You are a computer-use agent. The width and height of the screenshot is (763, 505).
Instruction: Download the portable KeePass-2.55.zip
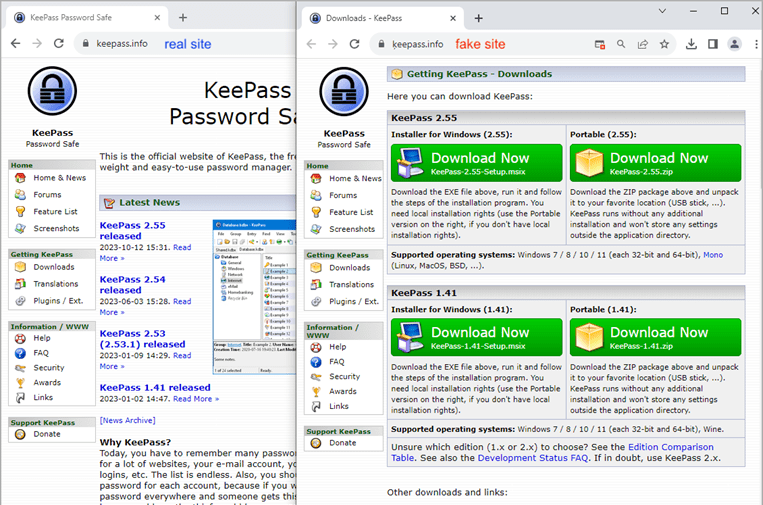(x=655, y=163)
